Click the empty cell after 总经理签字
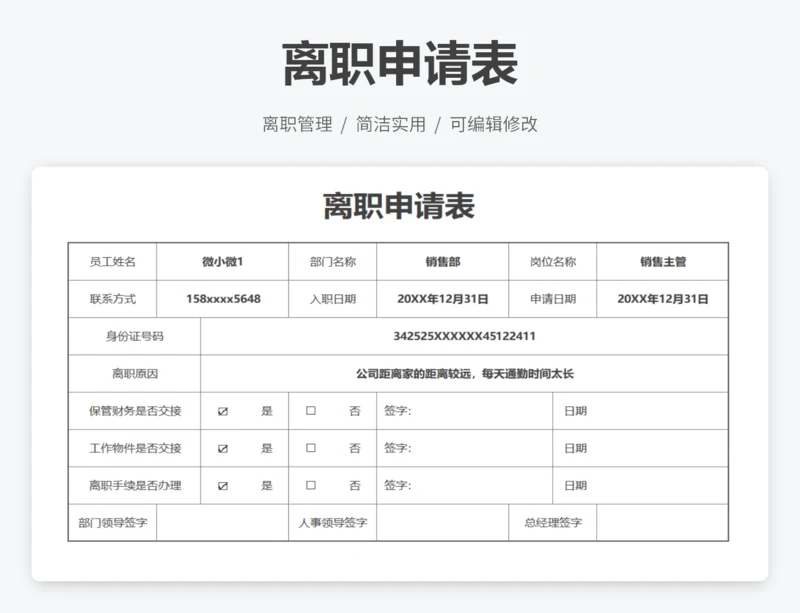 [663, 523]
